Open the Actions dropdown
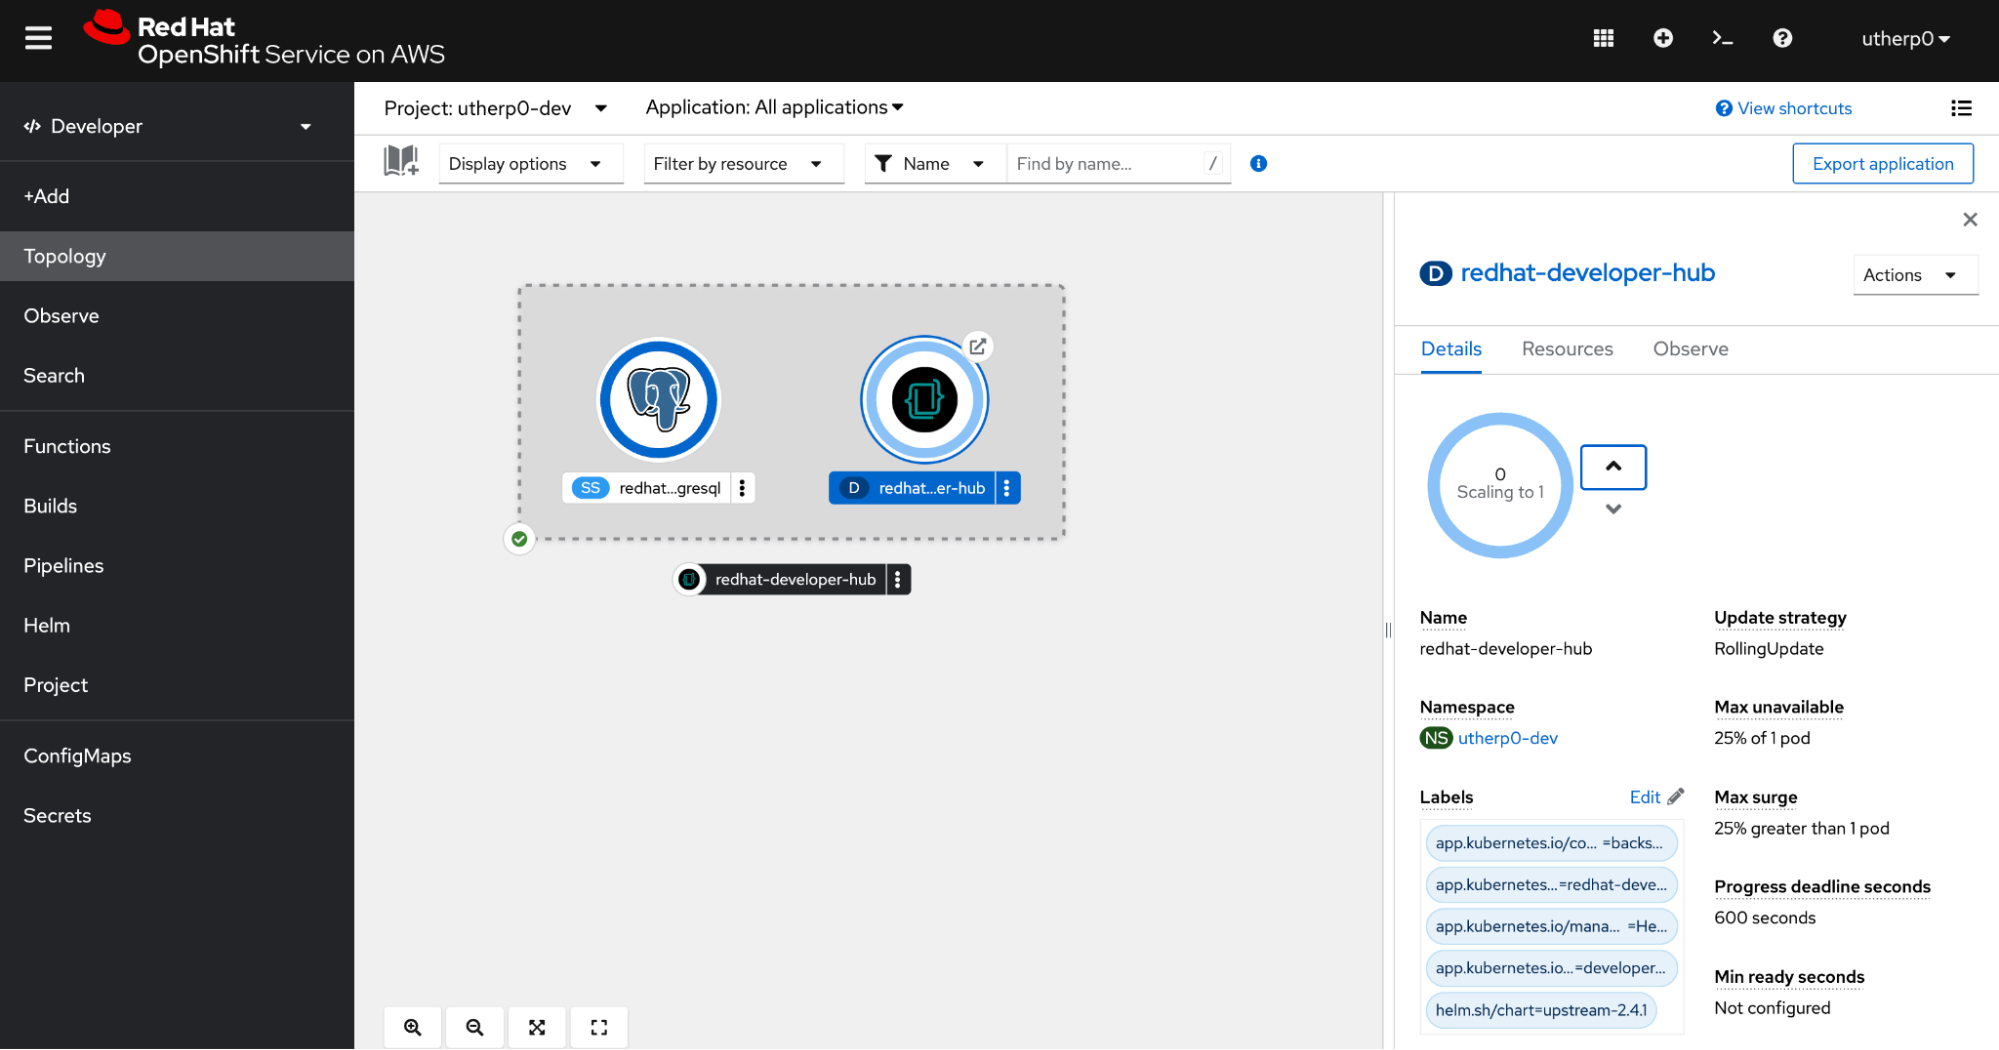This screenshot has height=1050, width=1999. [1914, 274]
